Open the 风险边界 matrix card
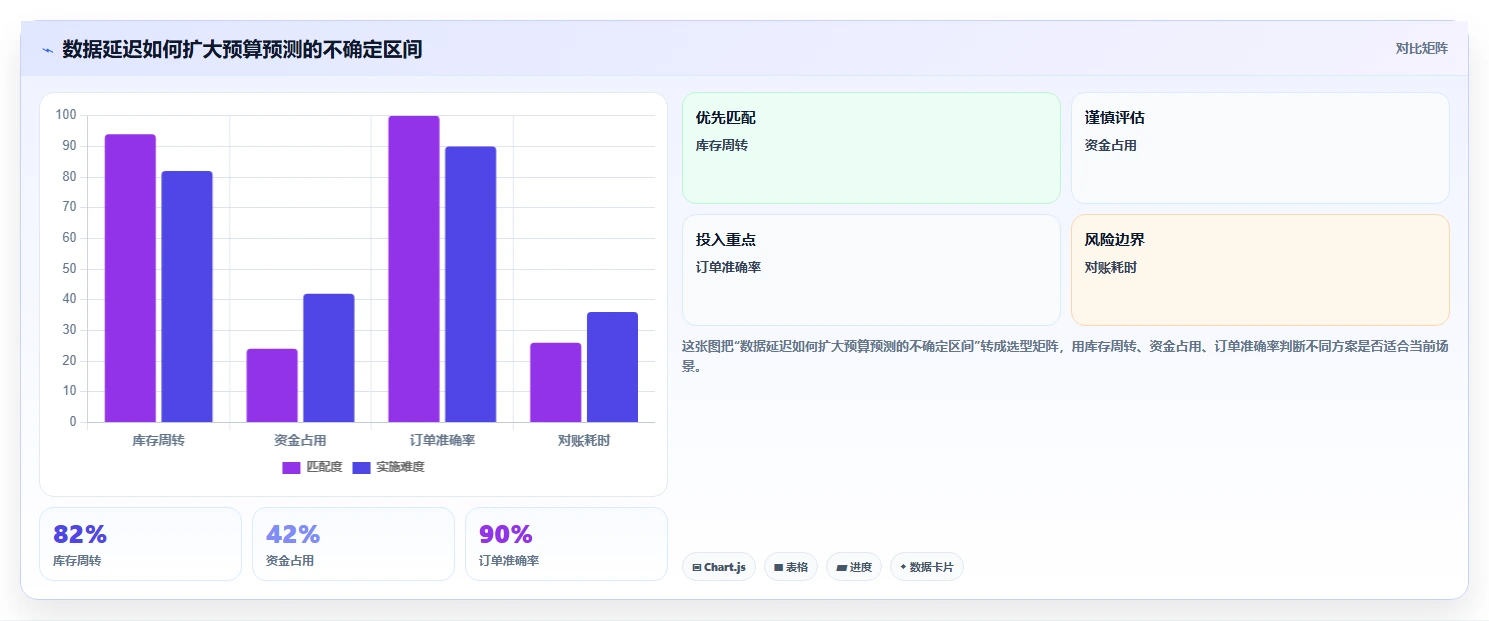The image size is (1489, 621). coord(1260,270)
